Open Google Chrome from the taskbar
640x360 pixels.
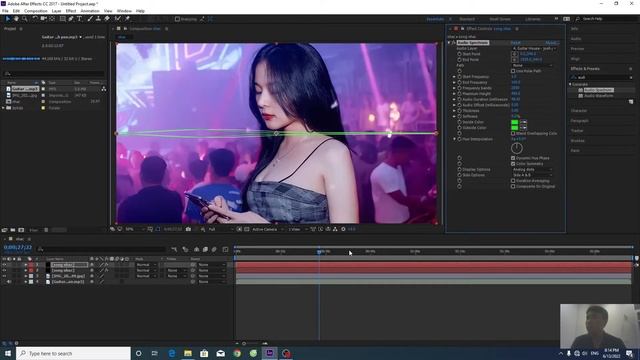pos(237,353)
